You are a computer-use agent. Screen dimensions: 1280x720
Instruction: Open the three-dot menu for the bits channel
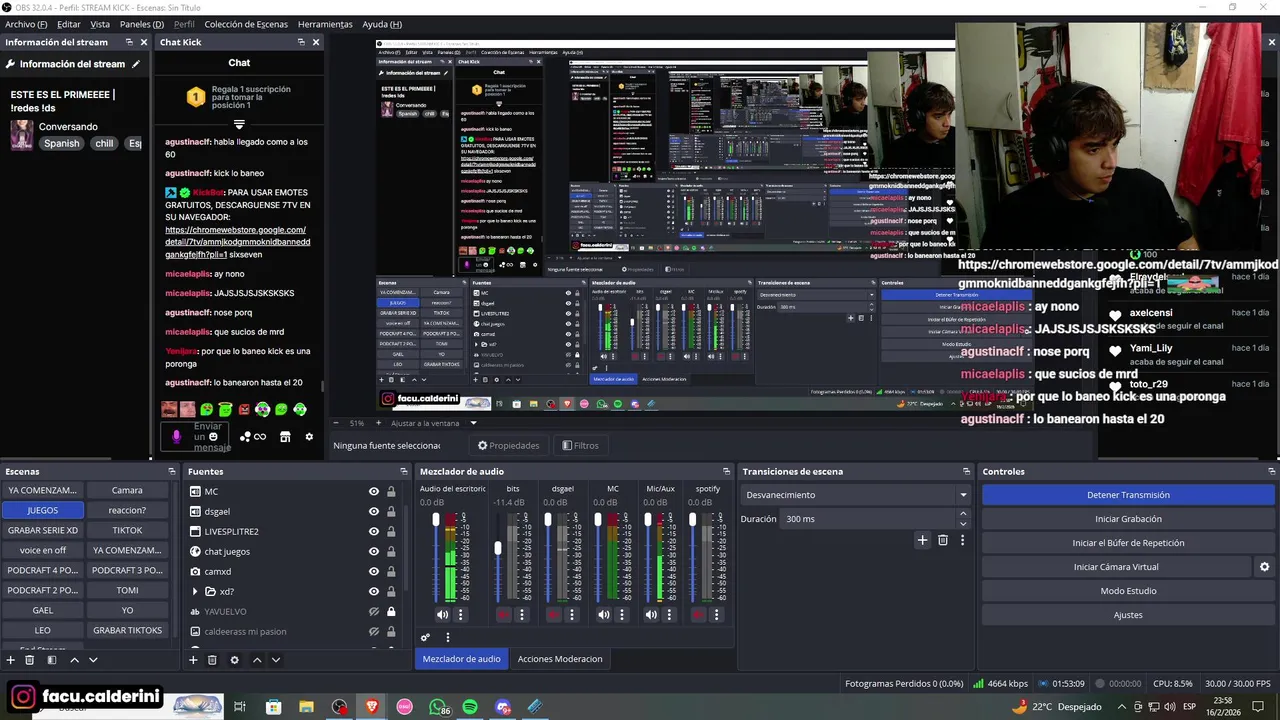click(x=521, y=615)
